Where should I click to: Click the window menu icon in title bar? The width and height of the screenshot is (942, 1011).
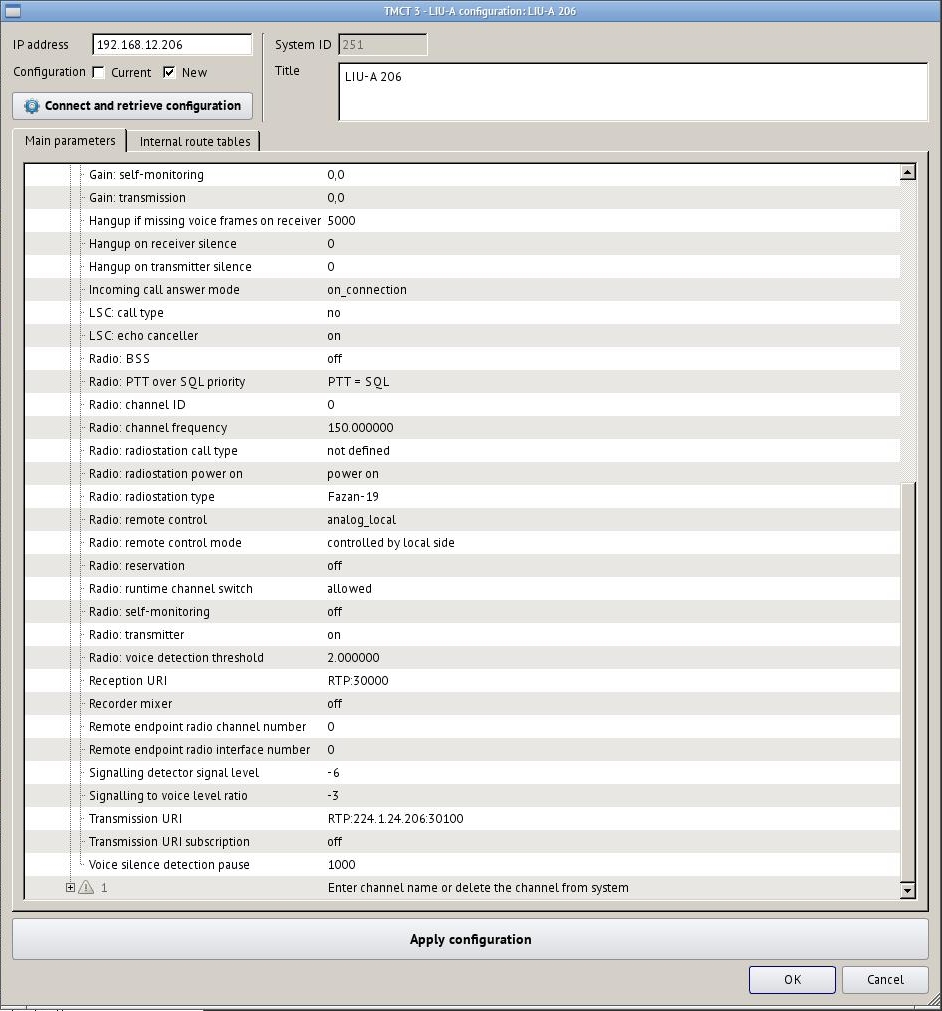[x=12, y=11]
